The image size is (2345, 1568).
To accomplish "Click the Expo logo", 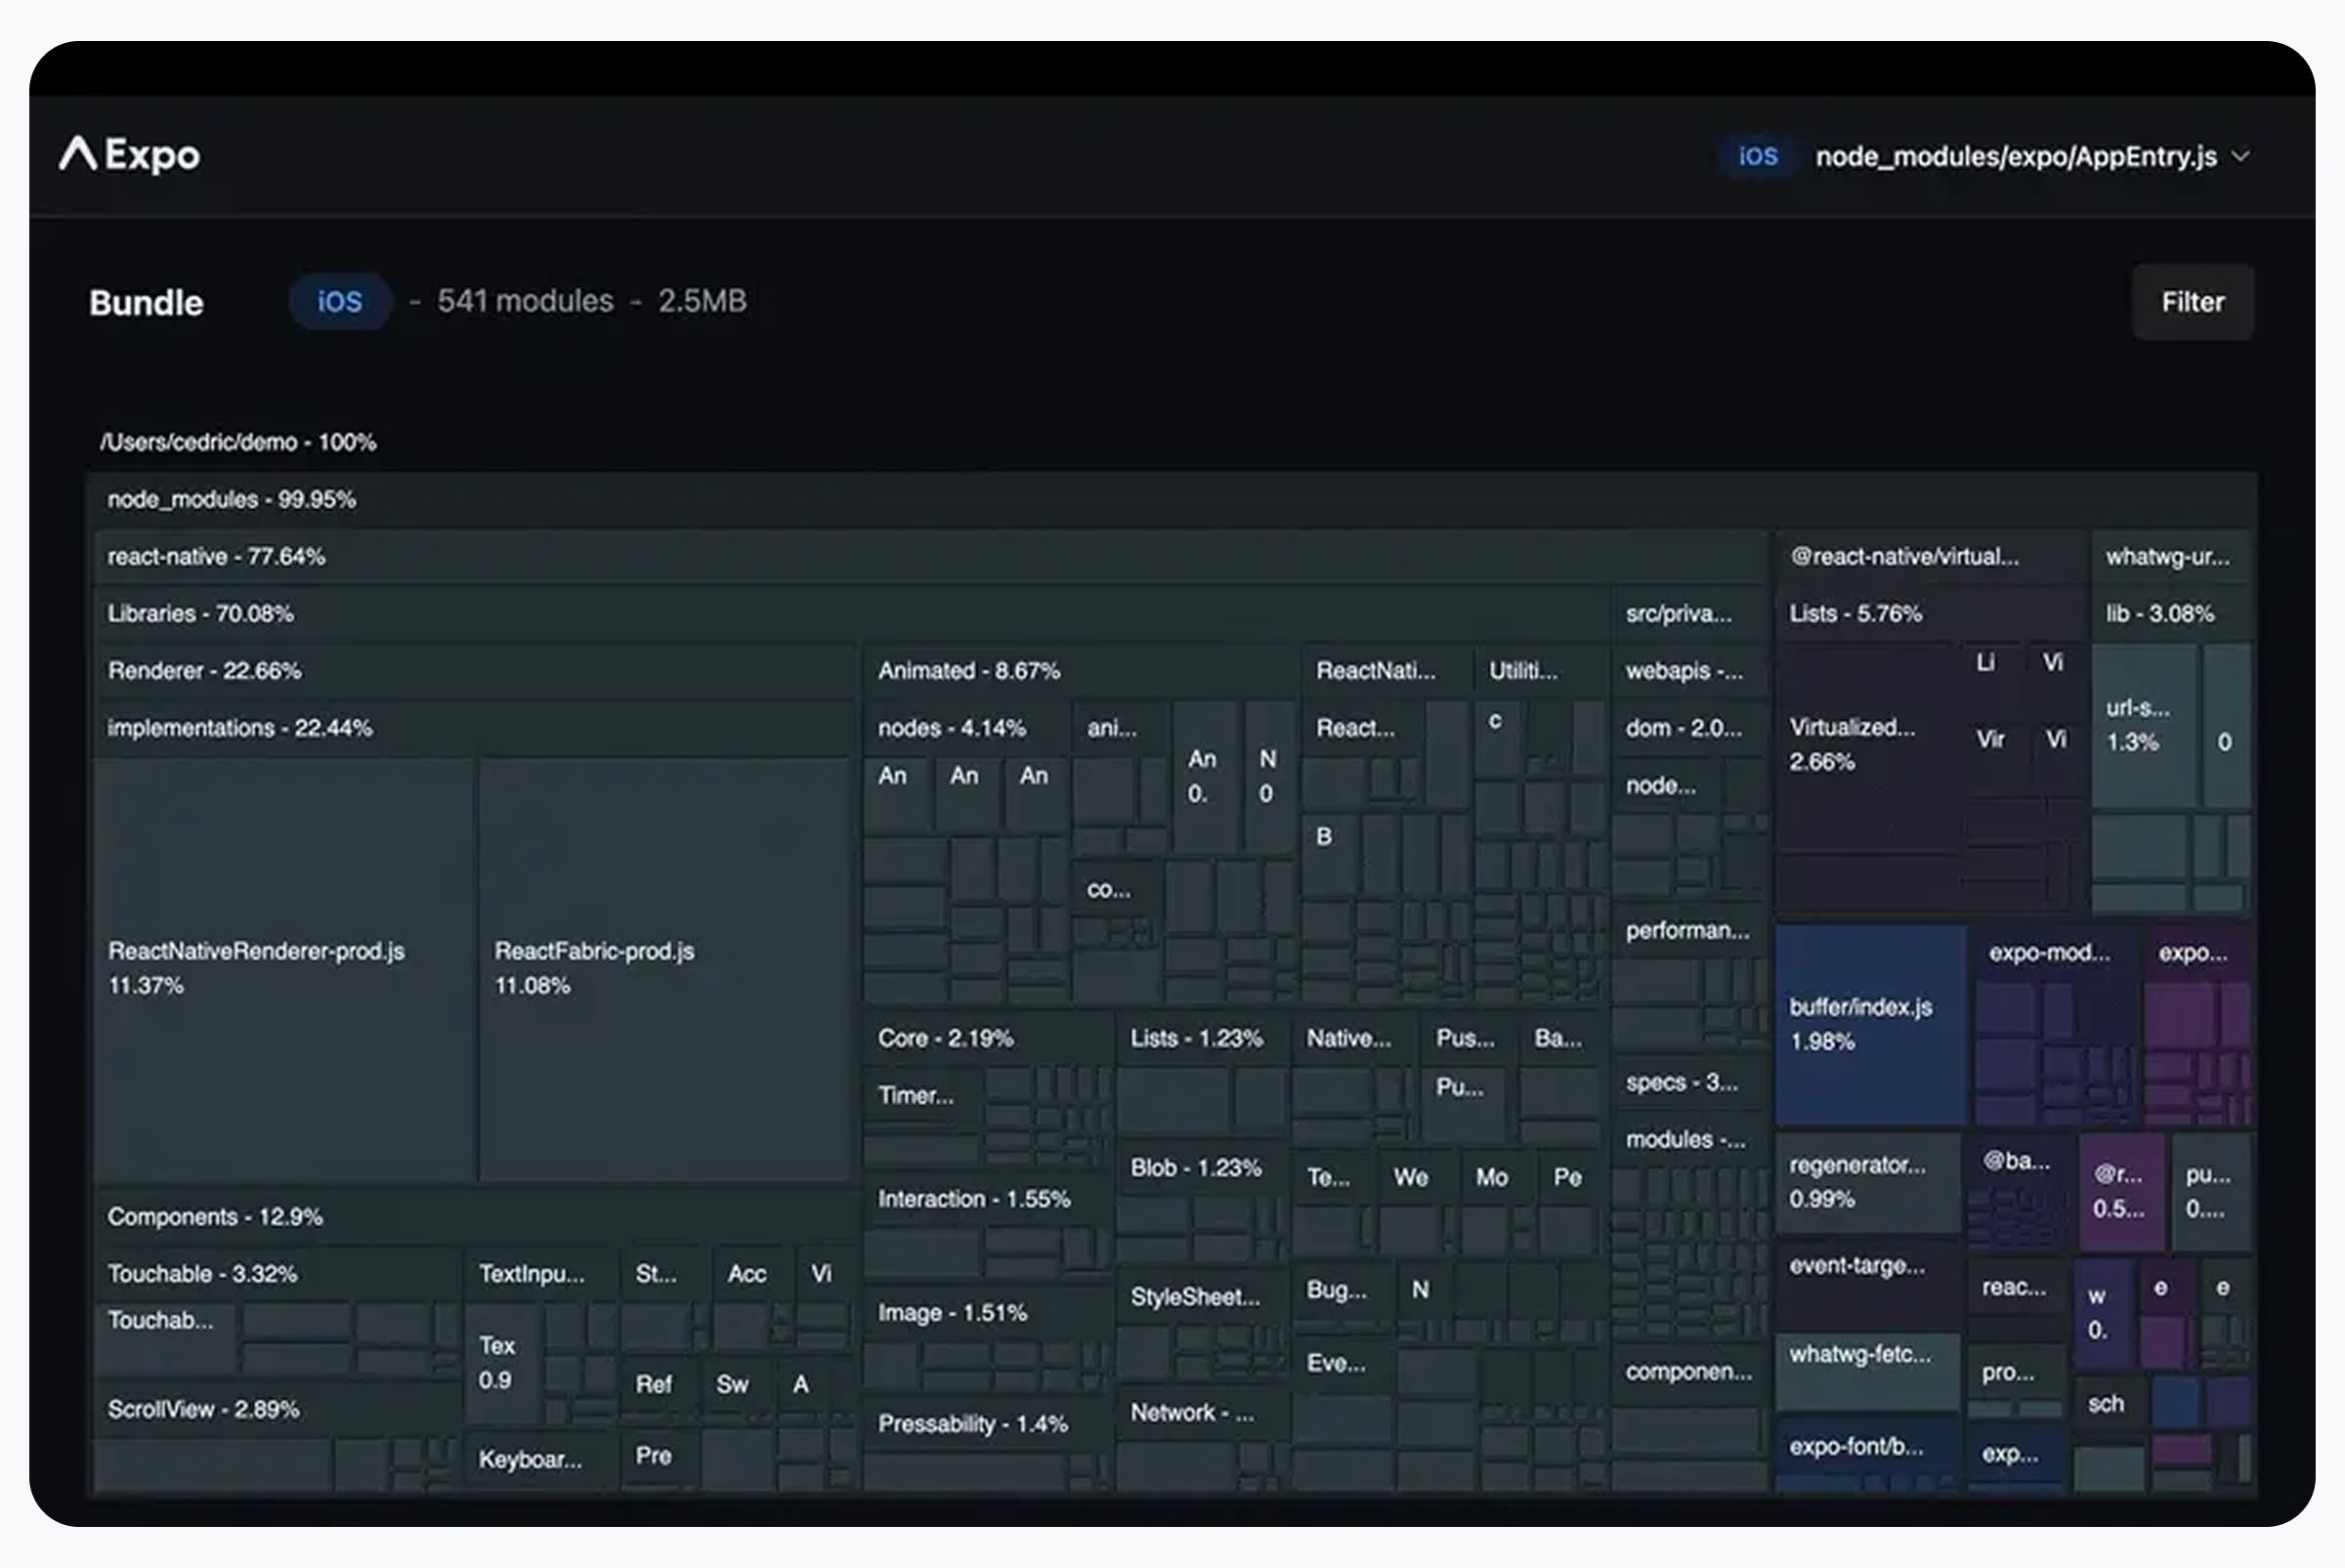I will pyautogui.click(x=130, y=155).
